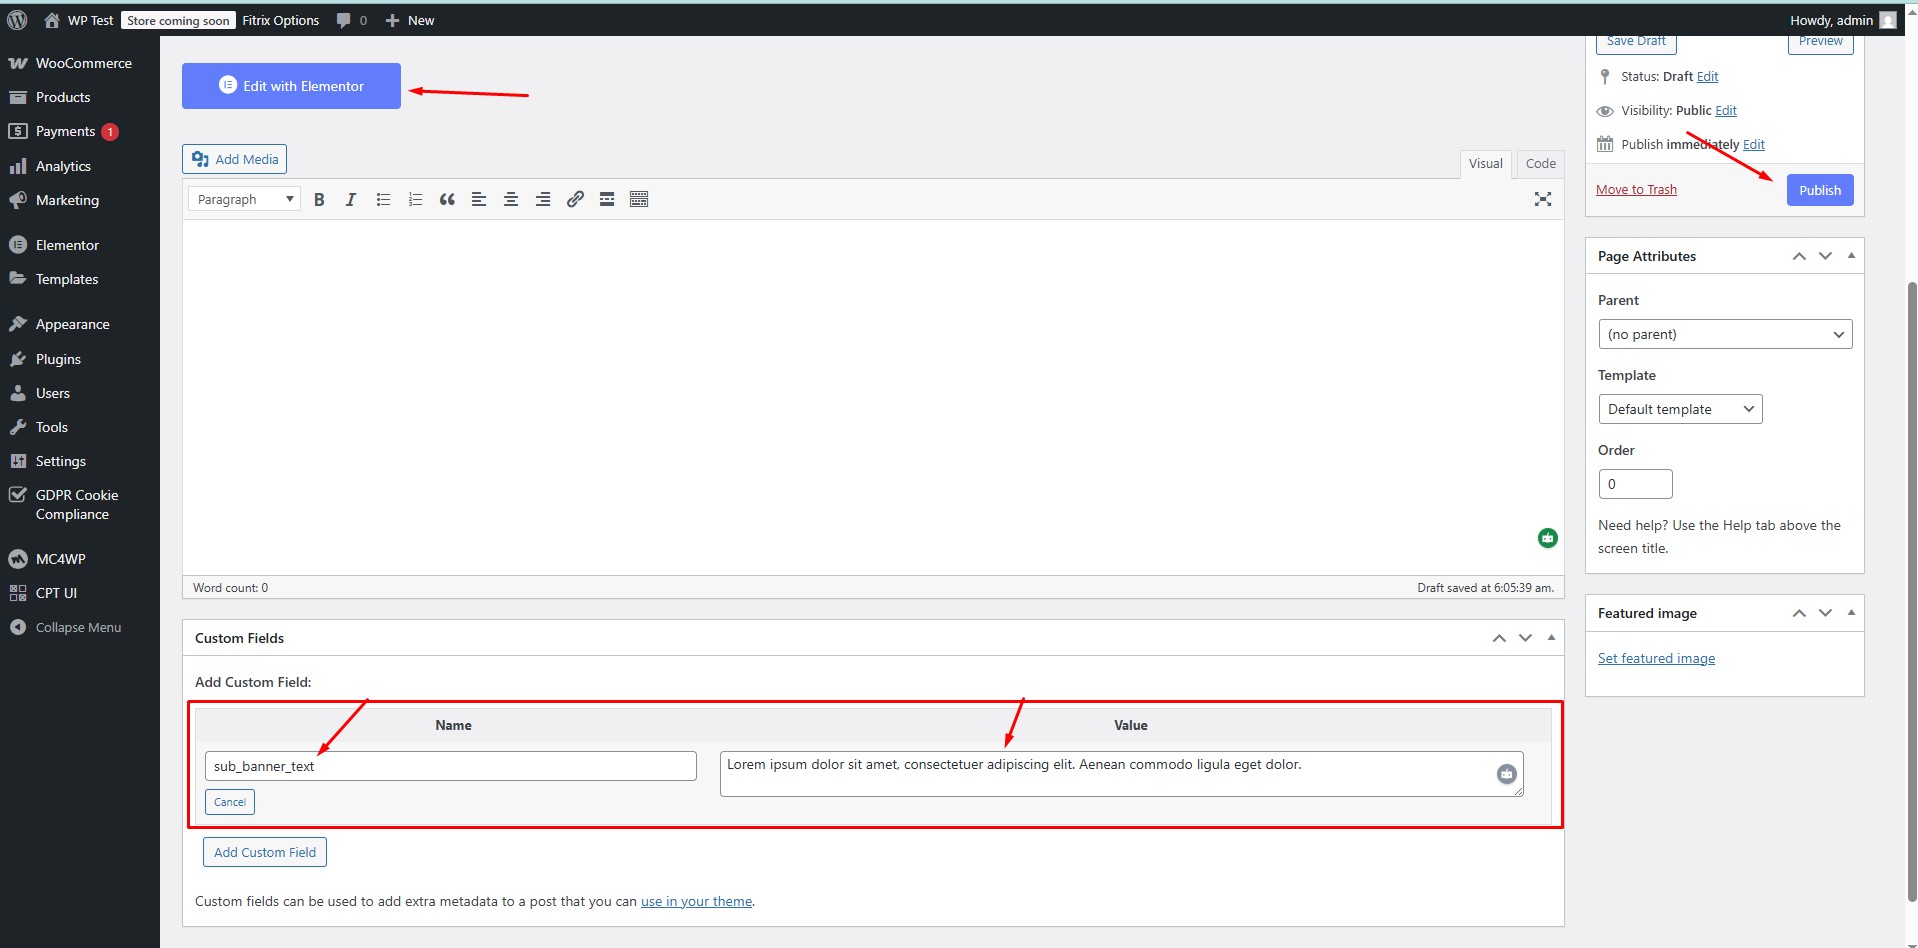Apply italic formatting from the toolbar
The width and height of the screenshot is (1918, 948).
(351, 200)
